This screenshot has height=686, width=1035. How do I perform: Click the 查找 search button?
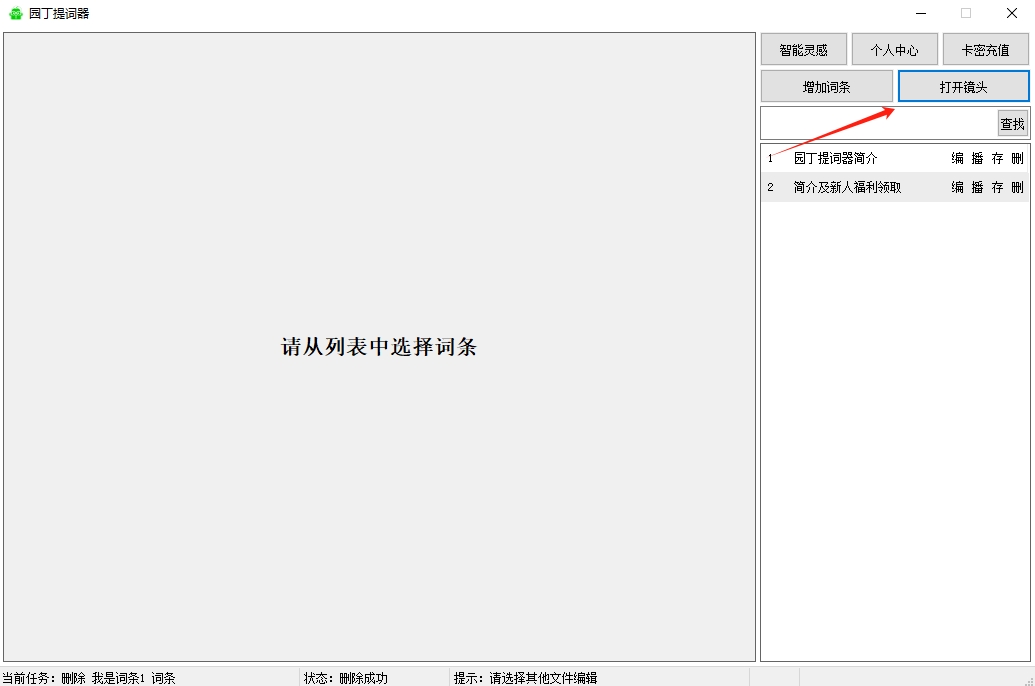(1012, 124)
